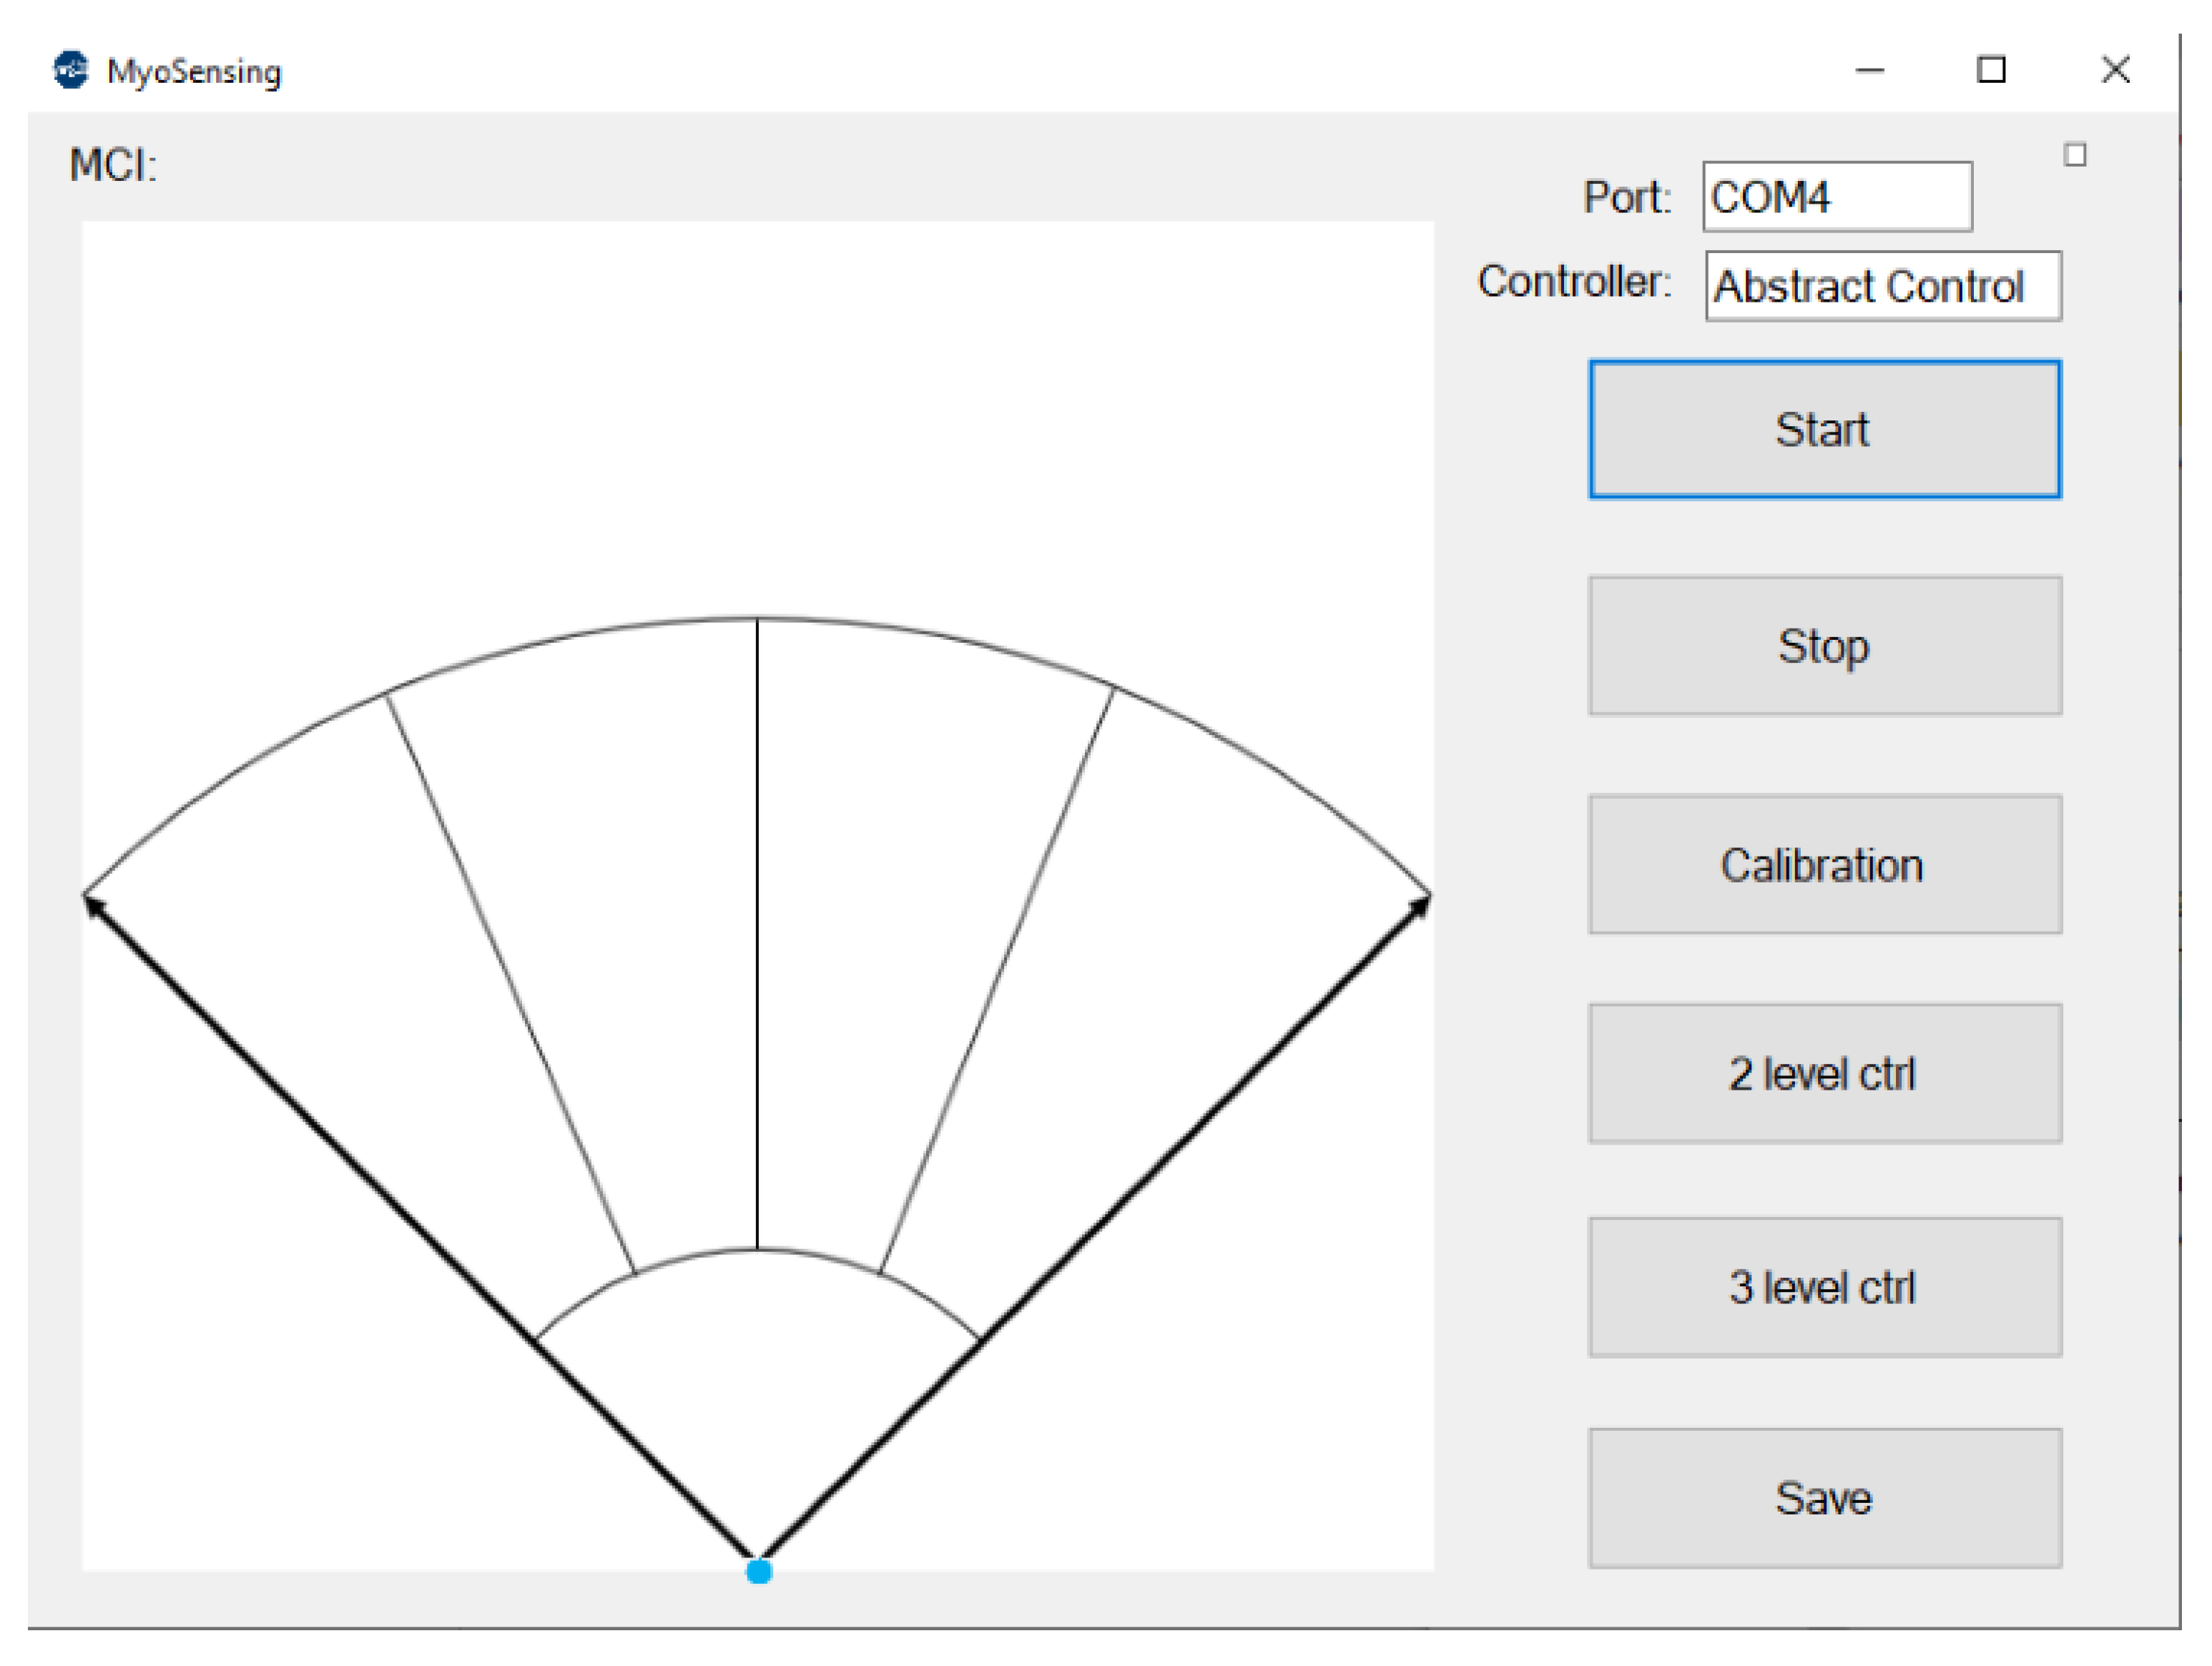Click the MyoSensing title text
Screen dimensions: 2212x1666
pos(194,72)
